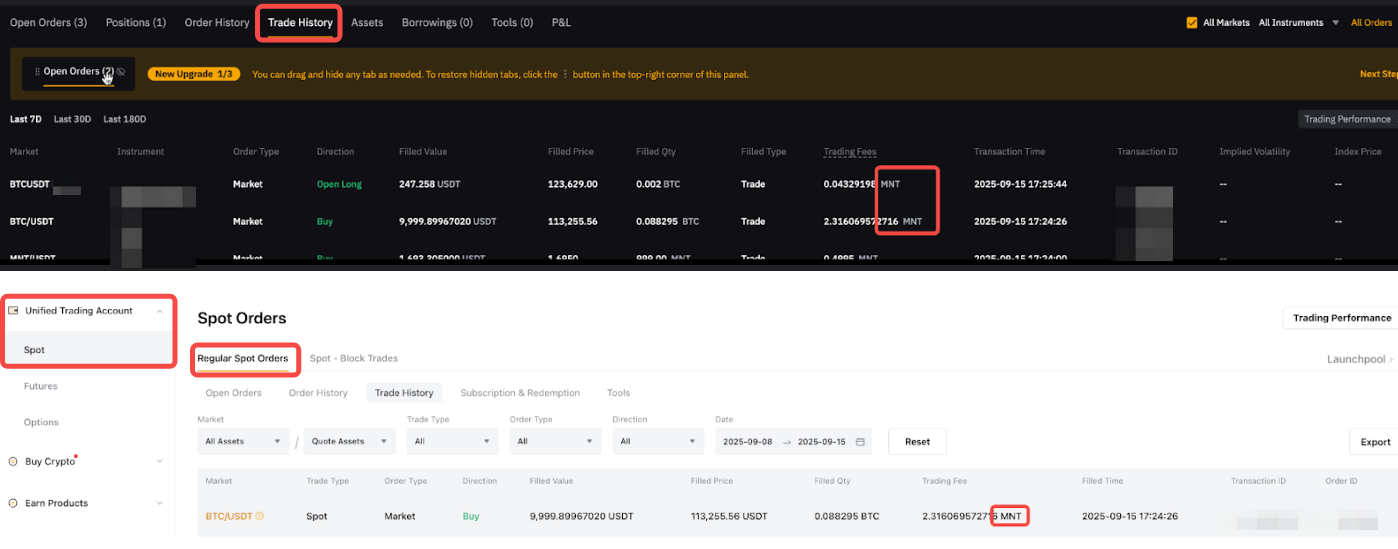Viewport: 1398px width, 549px height.
Task: Click the Buy Crypto coin icon in sidebar
Action: point(13,462)
